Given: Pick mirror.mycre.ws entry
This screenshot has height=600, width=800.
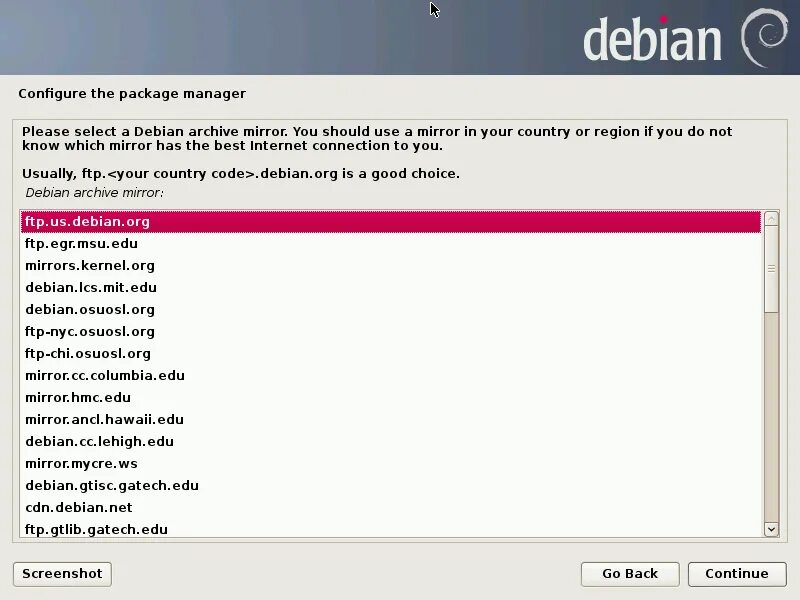Looking at the screenshot, I should pyautogui.click(x=391, y=463).
